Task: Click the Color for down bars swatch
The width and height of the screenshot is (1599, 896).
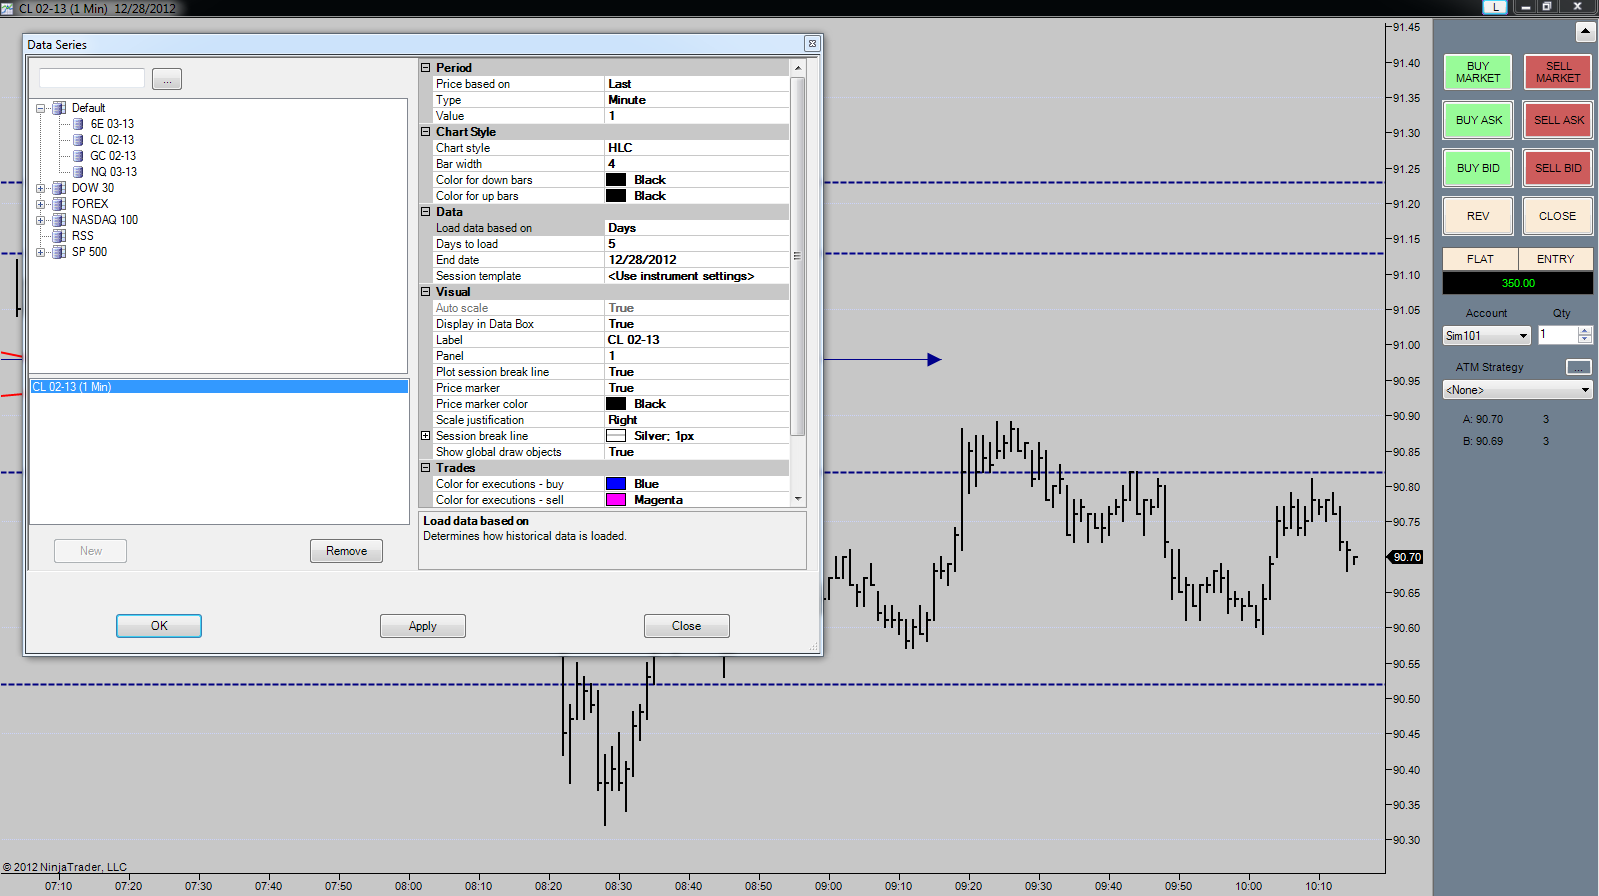Action: pyautogui.click(x=616, y=180)
